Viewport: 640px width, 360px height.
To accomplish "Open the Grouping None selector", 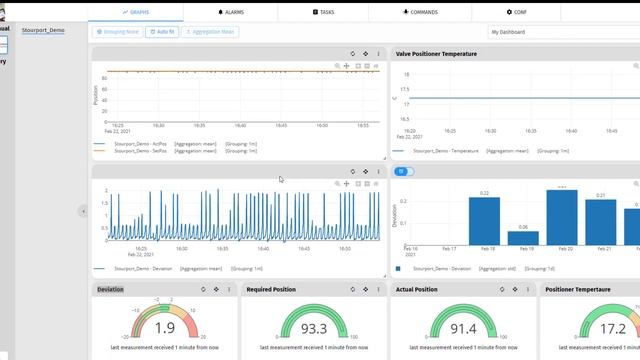I will pos(118,32).
